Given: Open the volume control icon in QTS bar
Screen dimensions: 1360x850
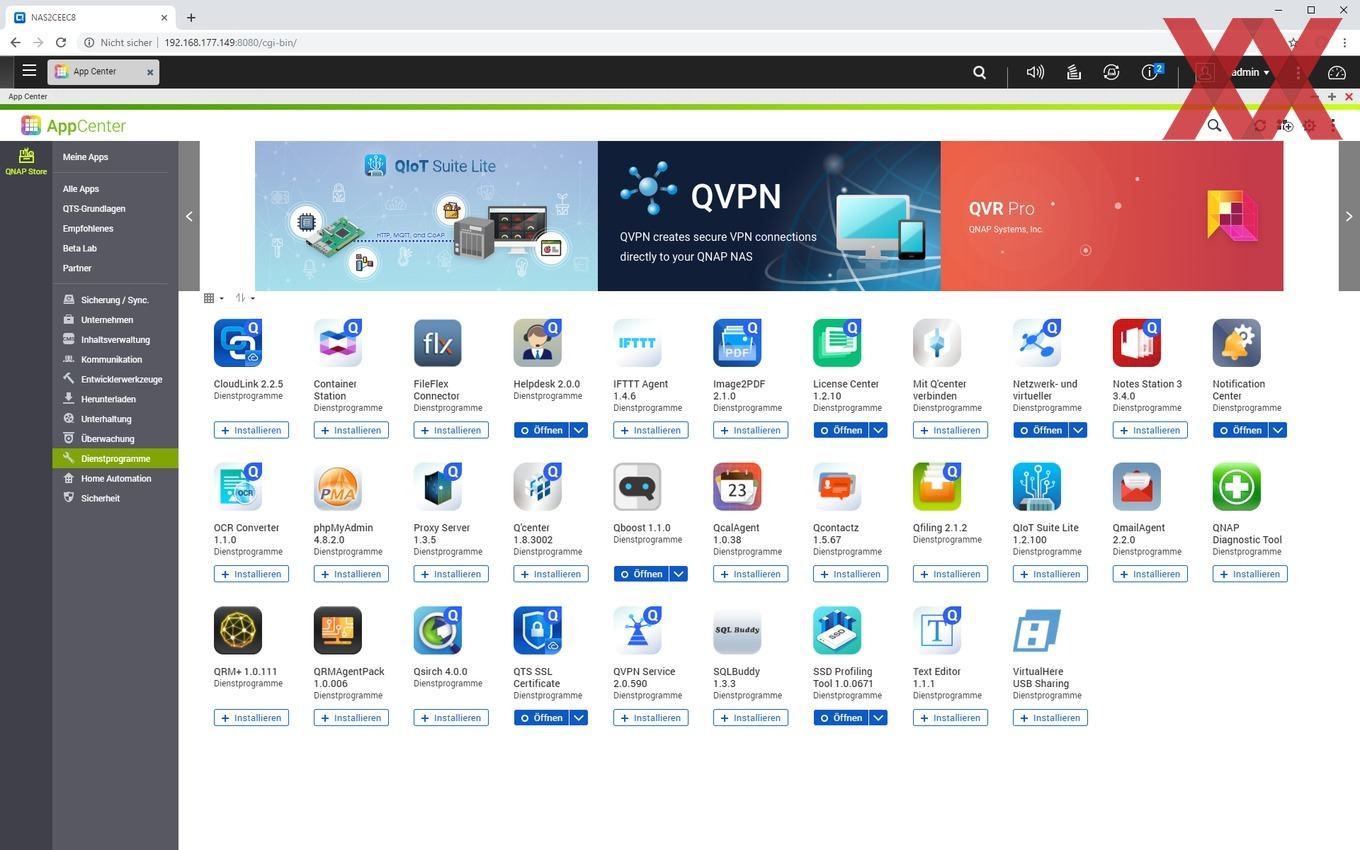Looking at the screenshot, I should click(x=1035, y=72).
